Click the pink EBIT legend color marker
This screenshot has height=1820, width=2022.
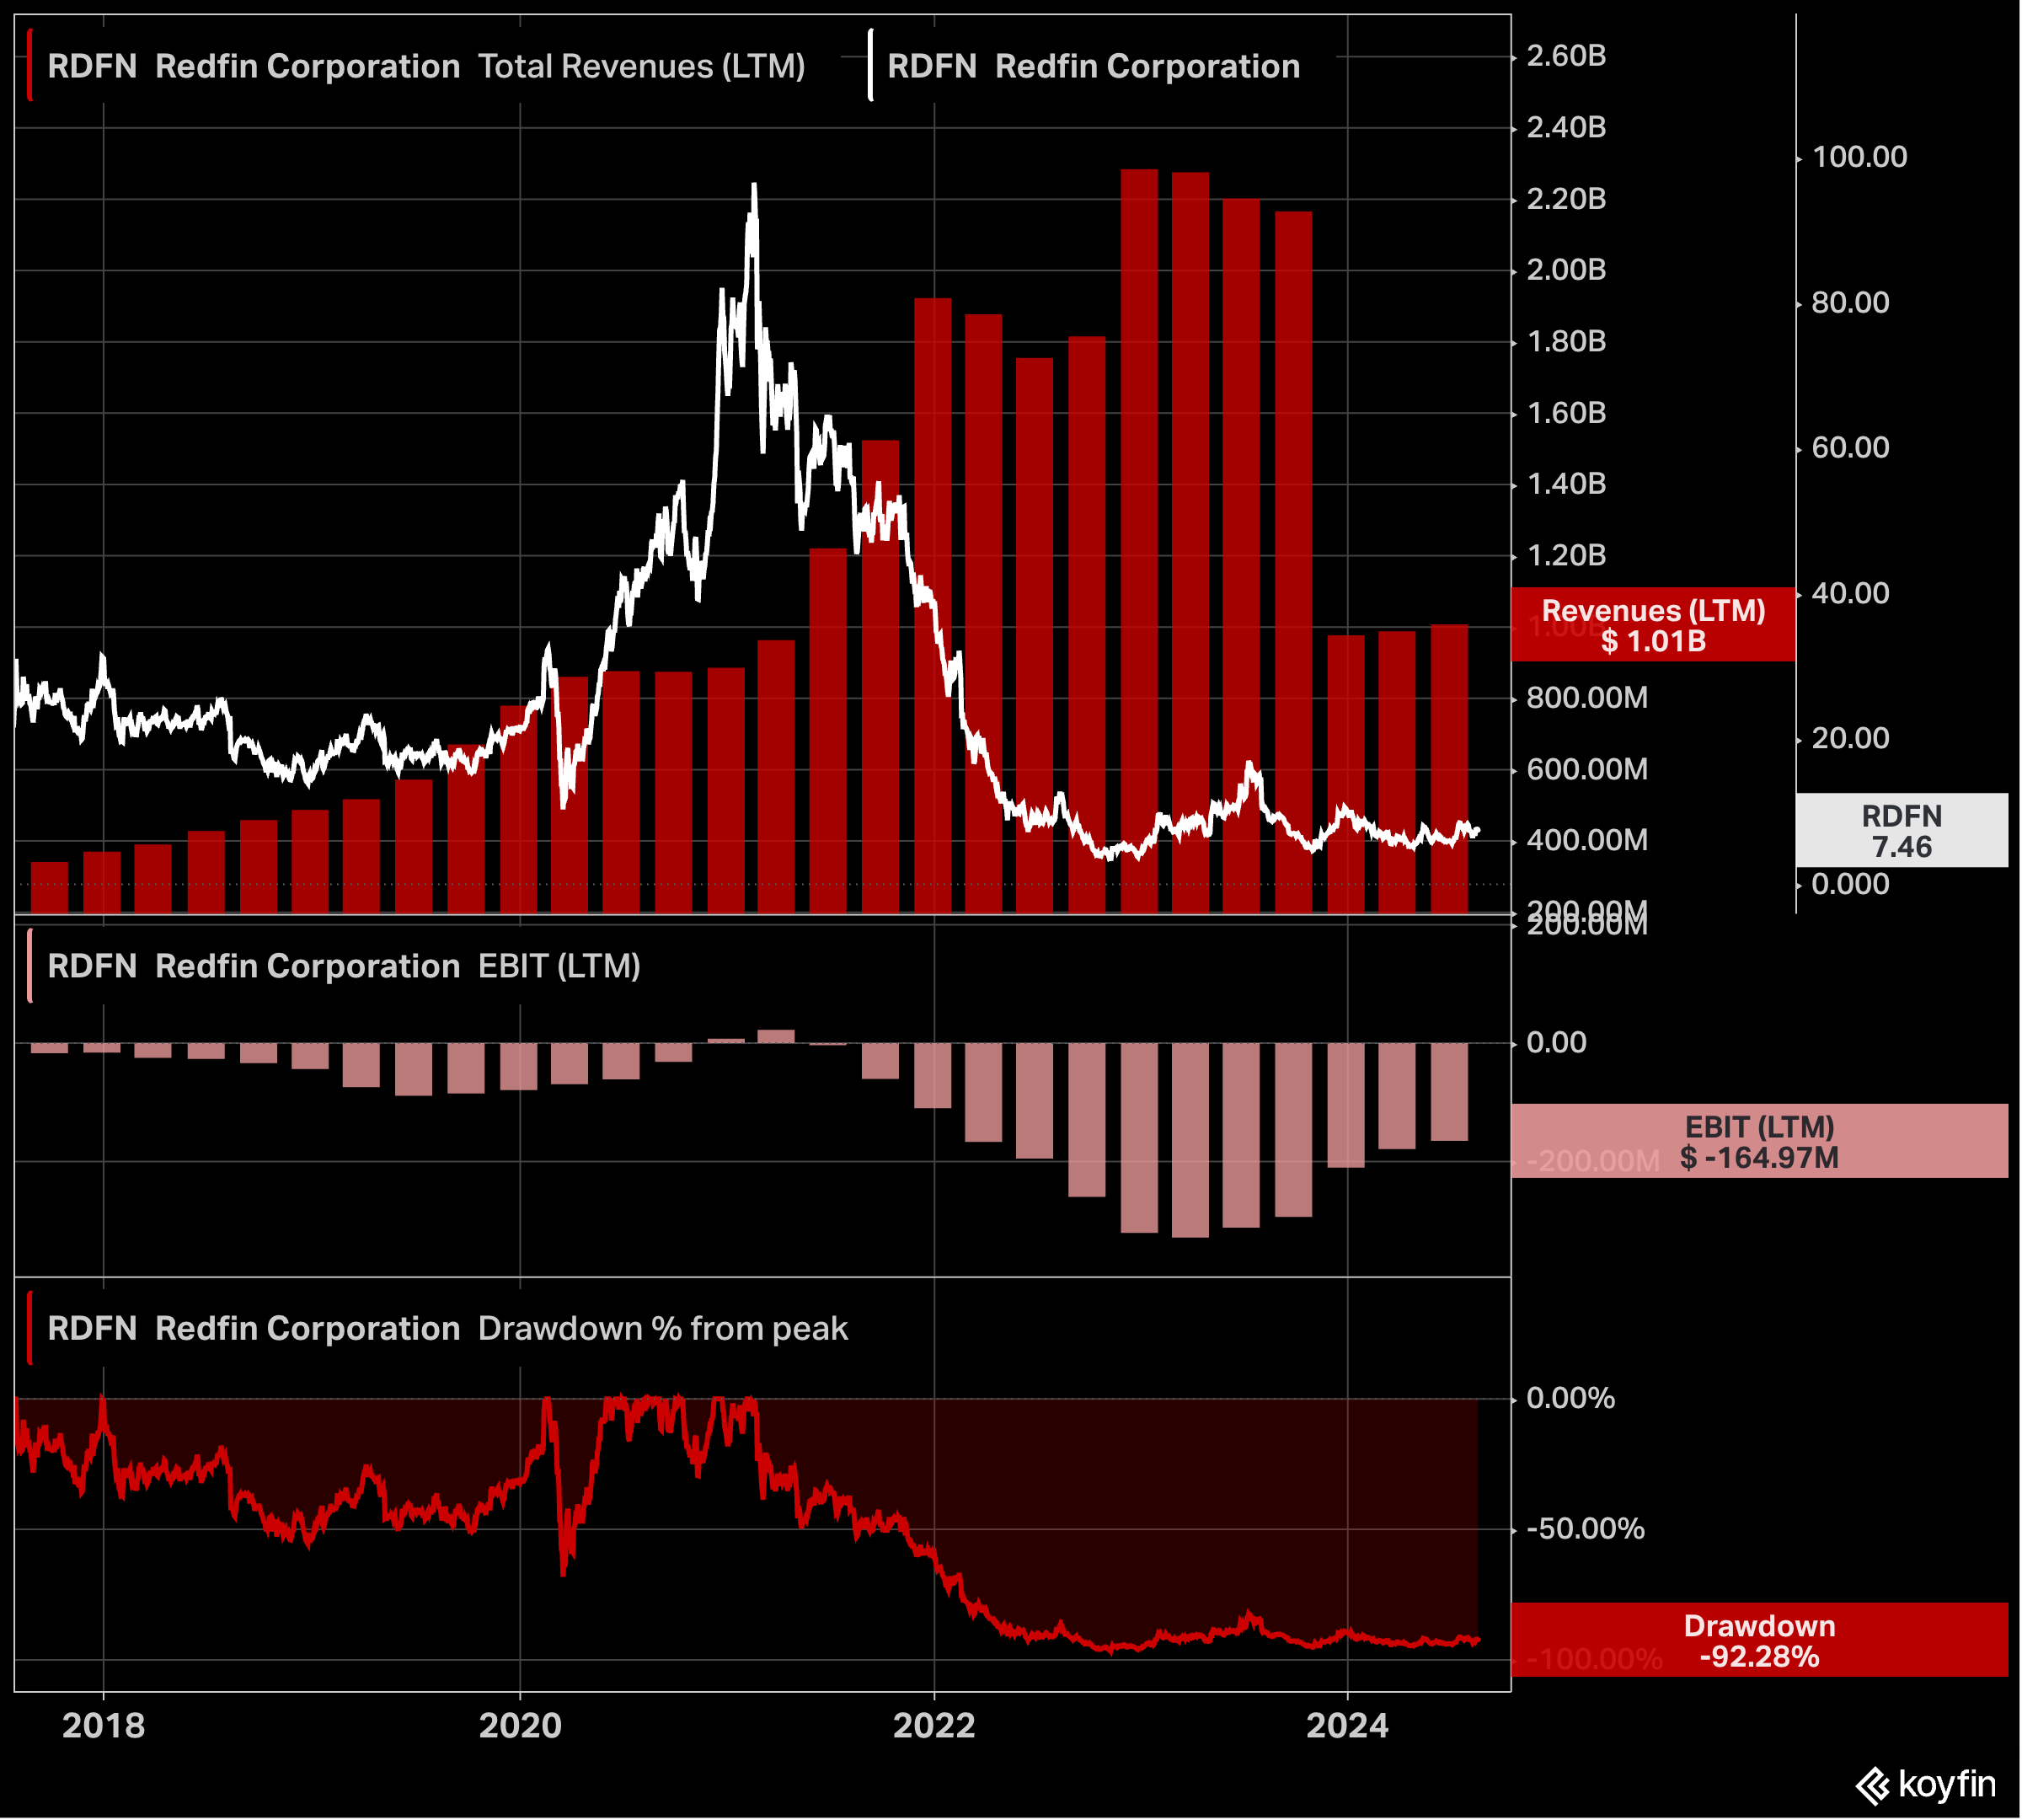click(x=30, y=966)
